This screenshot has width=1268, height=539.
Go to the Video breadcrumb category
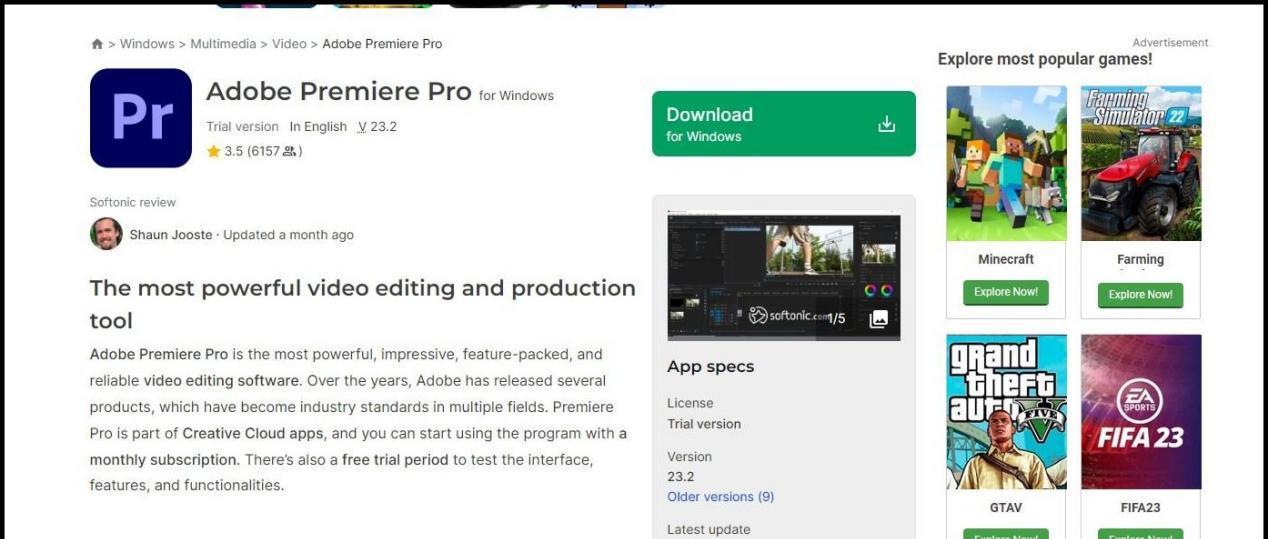[289, 44]
